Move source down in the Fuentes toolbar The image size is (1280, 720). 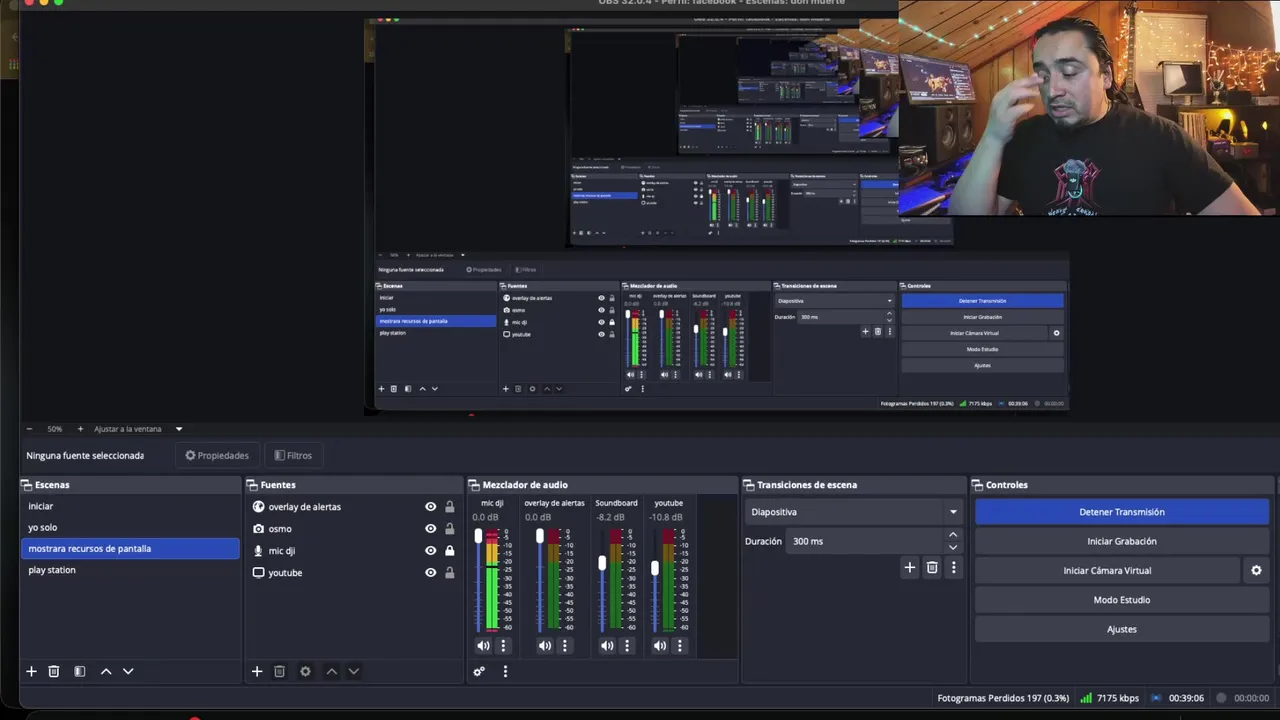coord(353,671)
